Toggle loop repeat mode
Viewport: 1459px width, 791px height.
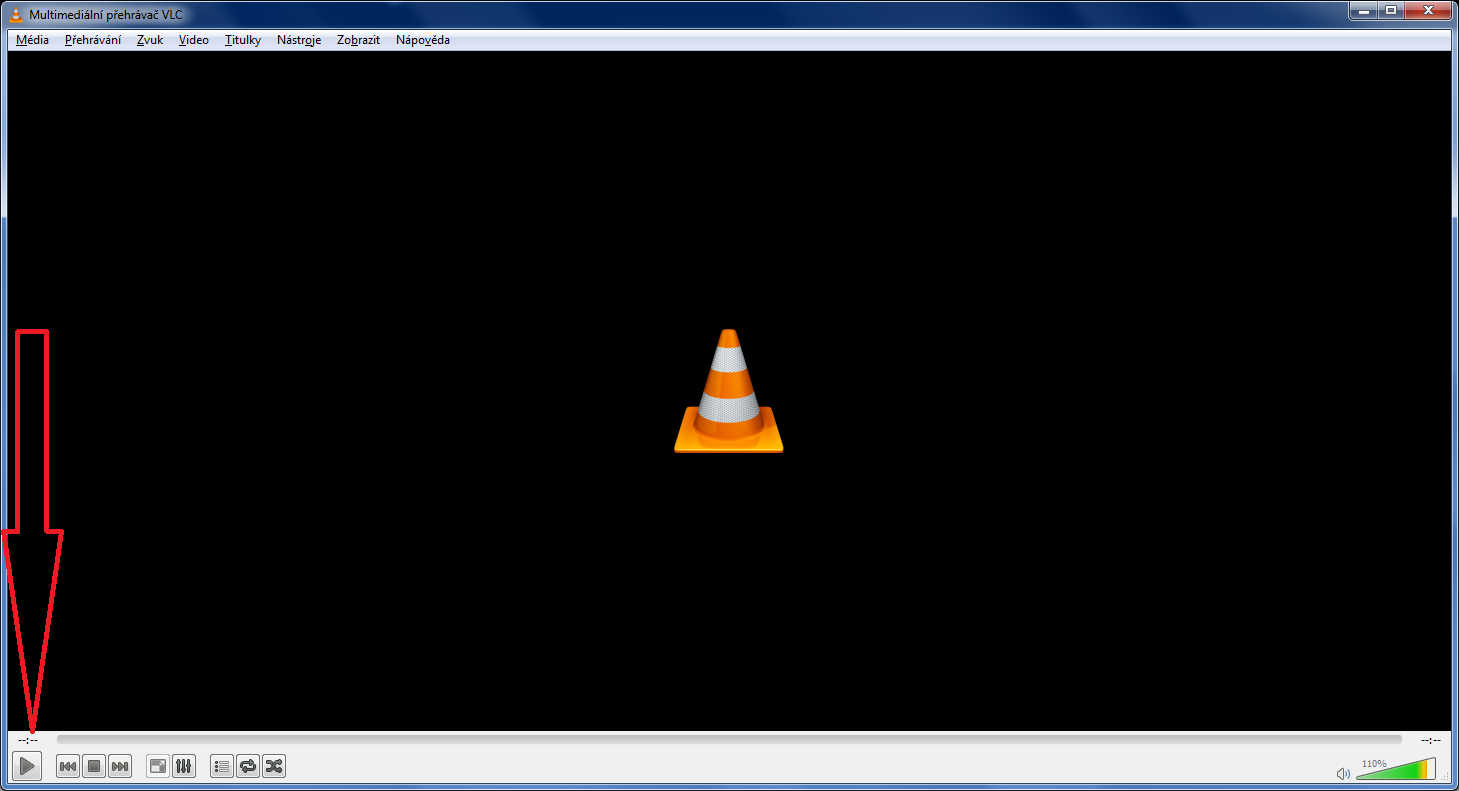248,767
